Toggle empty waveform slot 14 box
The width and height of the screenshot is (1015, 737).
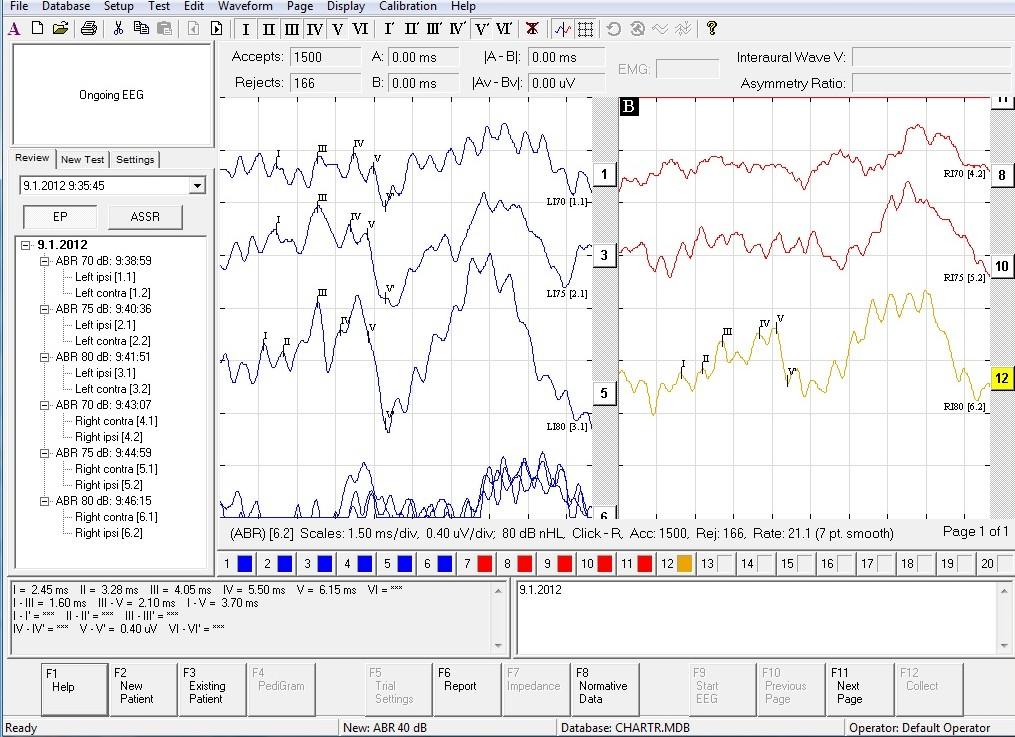point(764,564)
